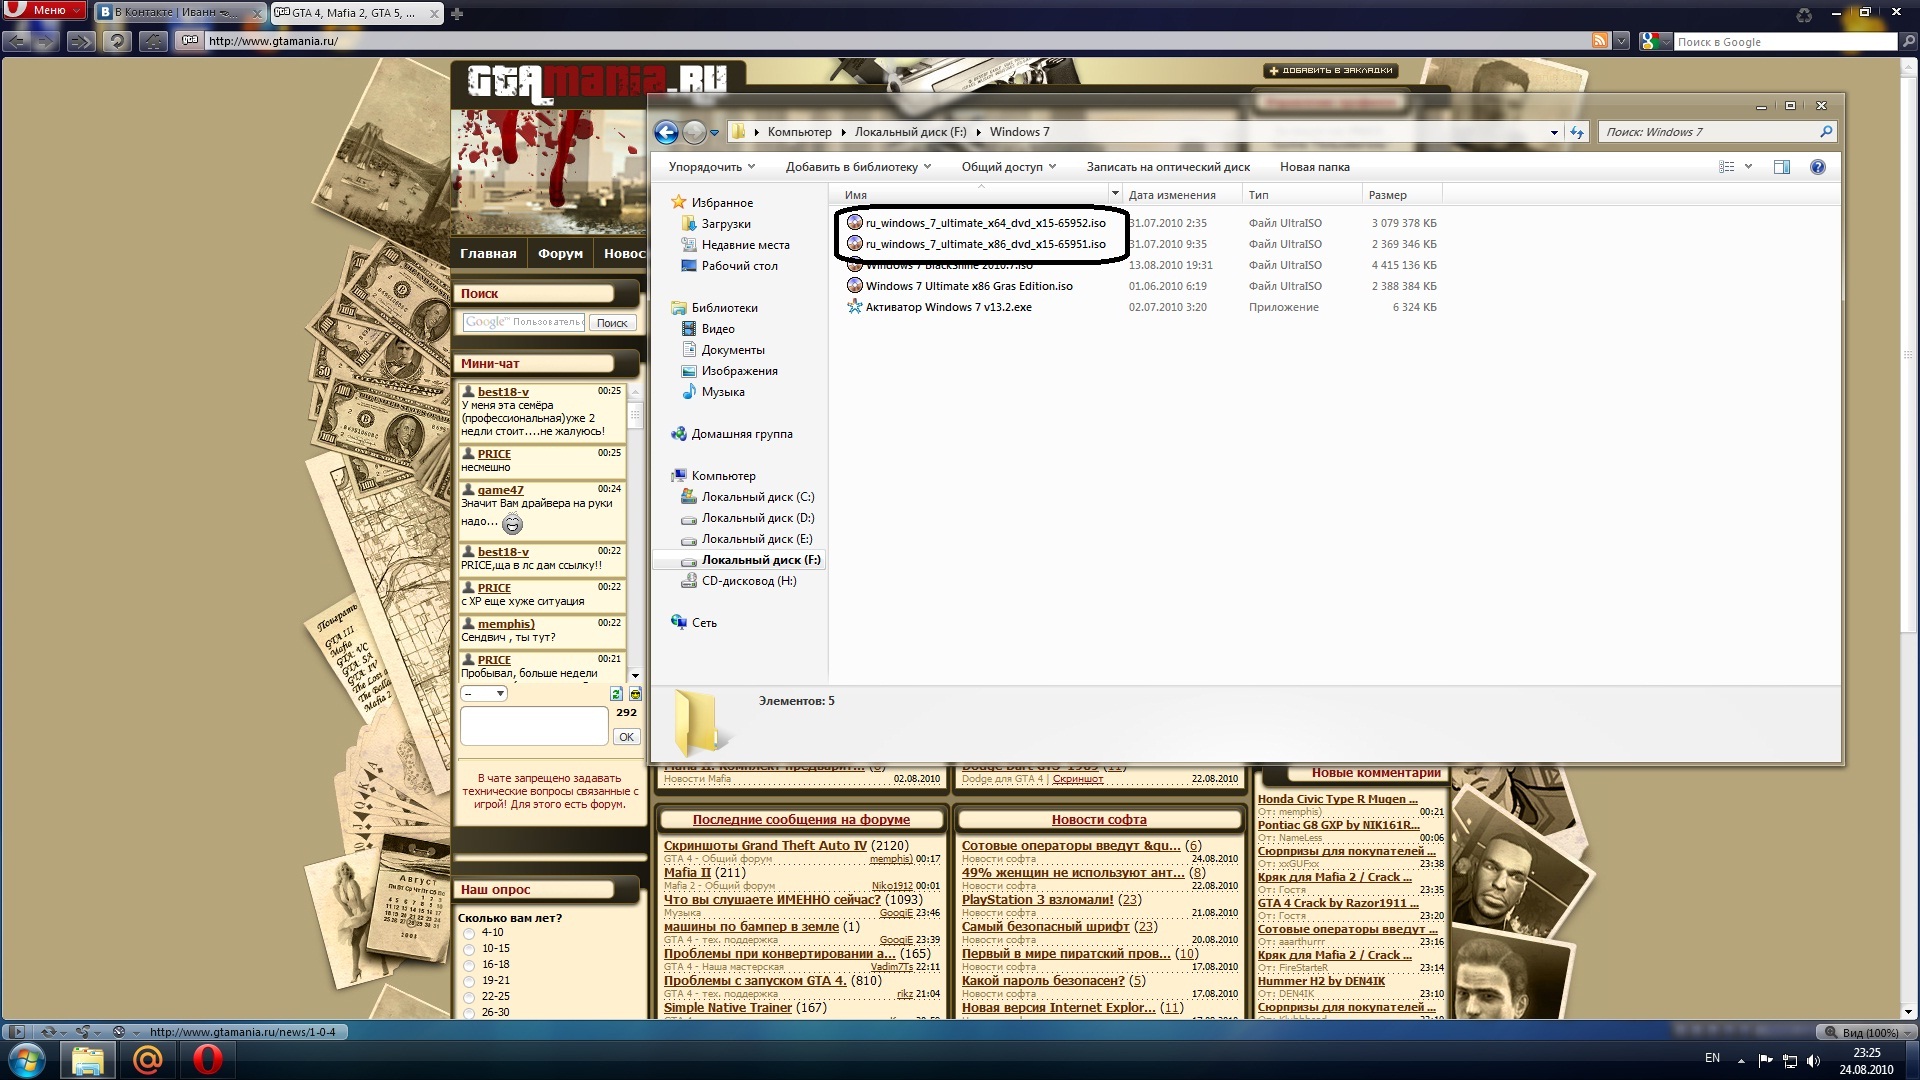The height and width of the screenshot is (1080, 1920).
Task: Select the 4-10 age poll option
Action: [469, 933]
